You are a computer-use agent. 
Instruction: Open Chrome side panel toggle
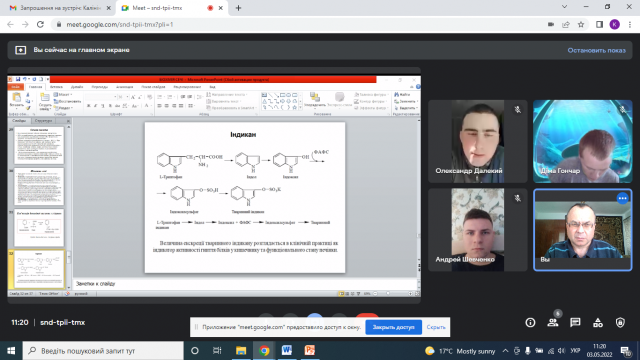pos(599,24)
